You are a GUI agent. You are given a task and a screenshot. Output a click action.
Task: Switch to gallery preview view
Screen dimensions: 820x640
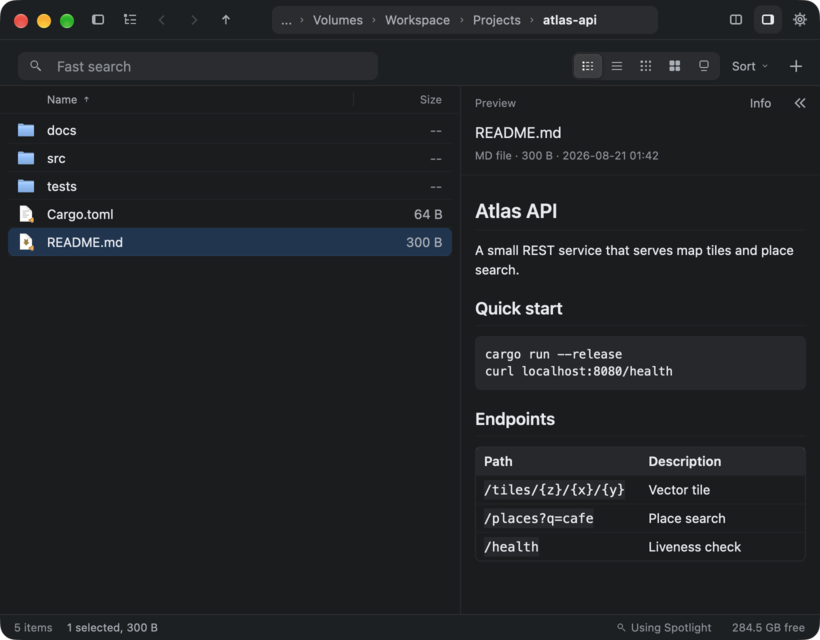(704, 66)
